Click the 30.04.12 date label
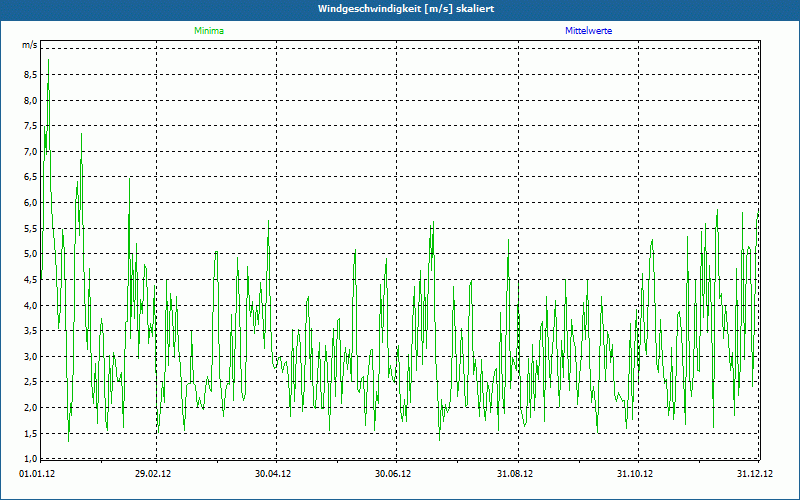800x500 pixels. point(273,474)
